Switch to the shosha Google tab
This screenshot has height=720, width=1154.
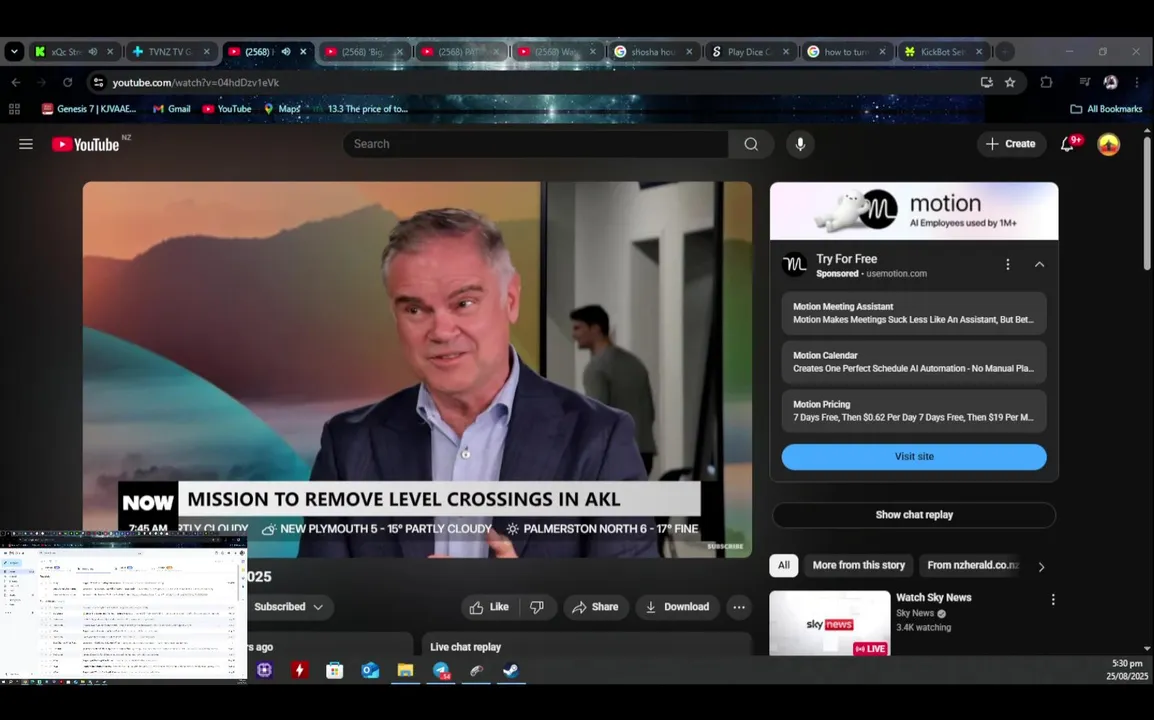pos(653,52)
